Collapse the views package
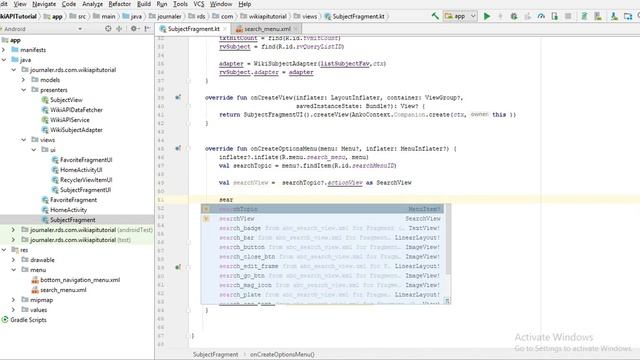This screenshot has height=360, width=640. tap(24, 140)
